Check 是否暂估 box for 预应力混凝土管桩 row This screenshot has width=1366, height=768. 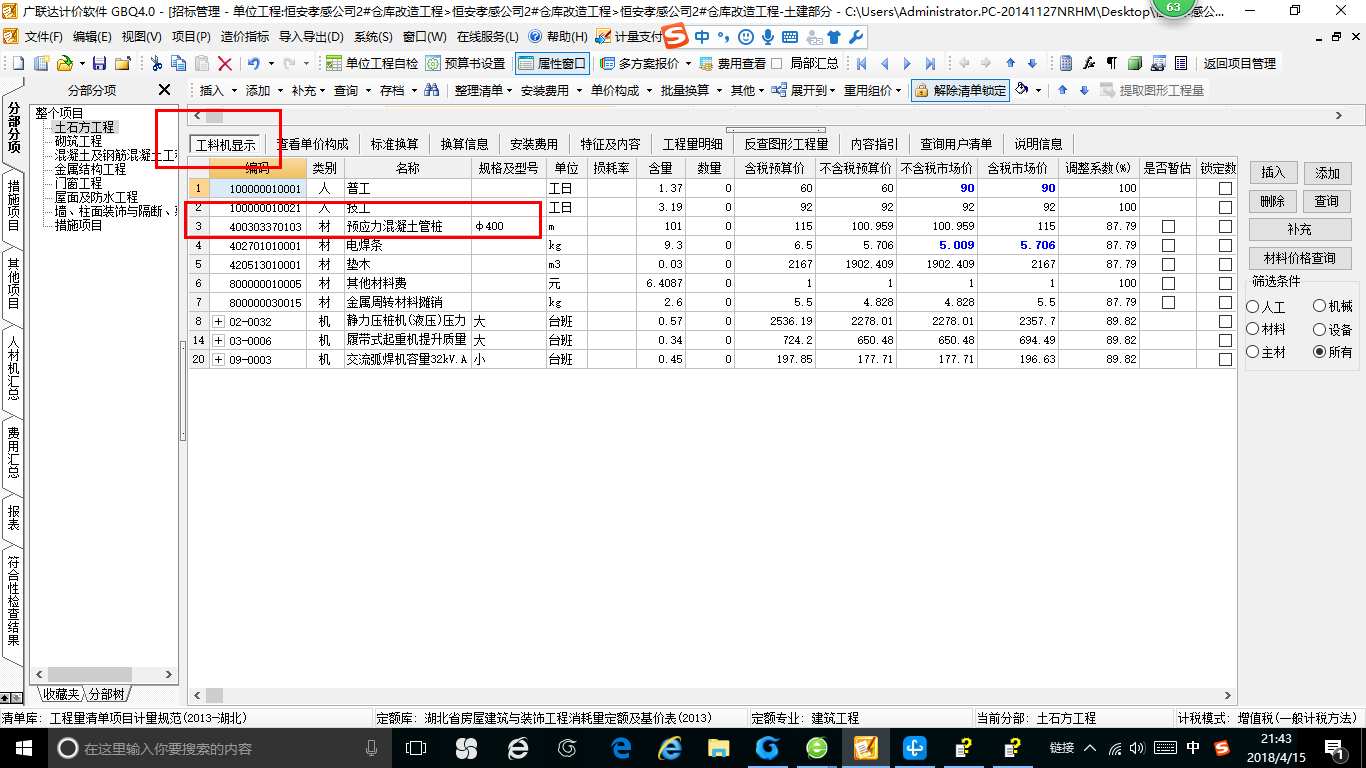[1168, 227]
